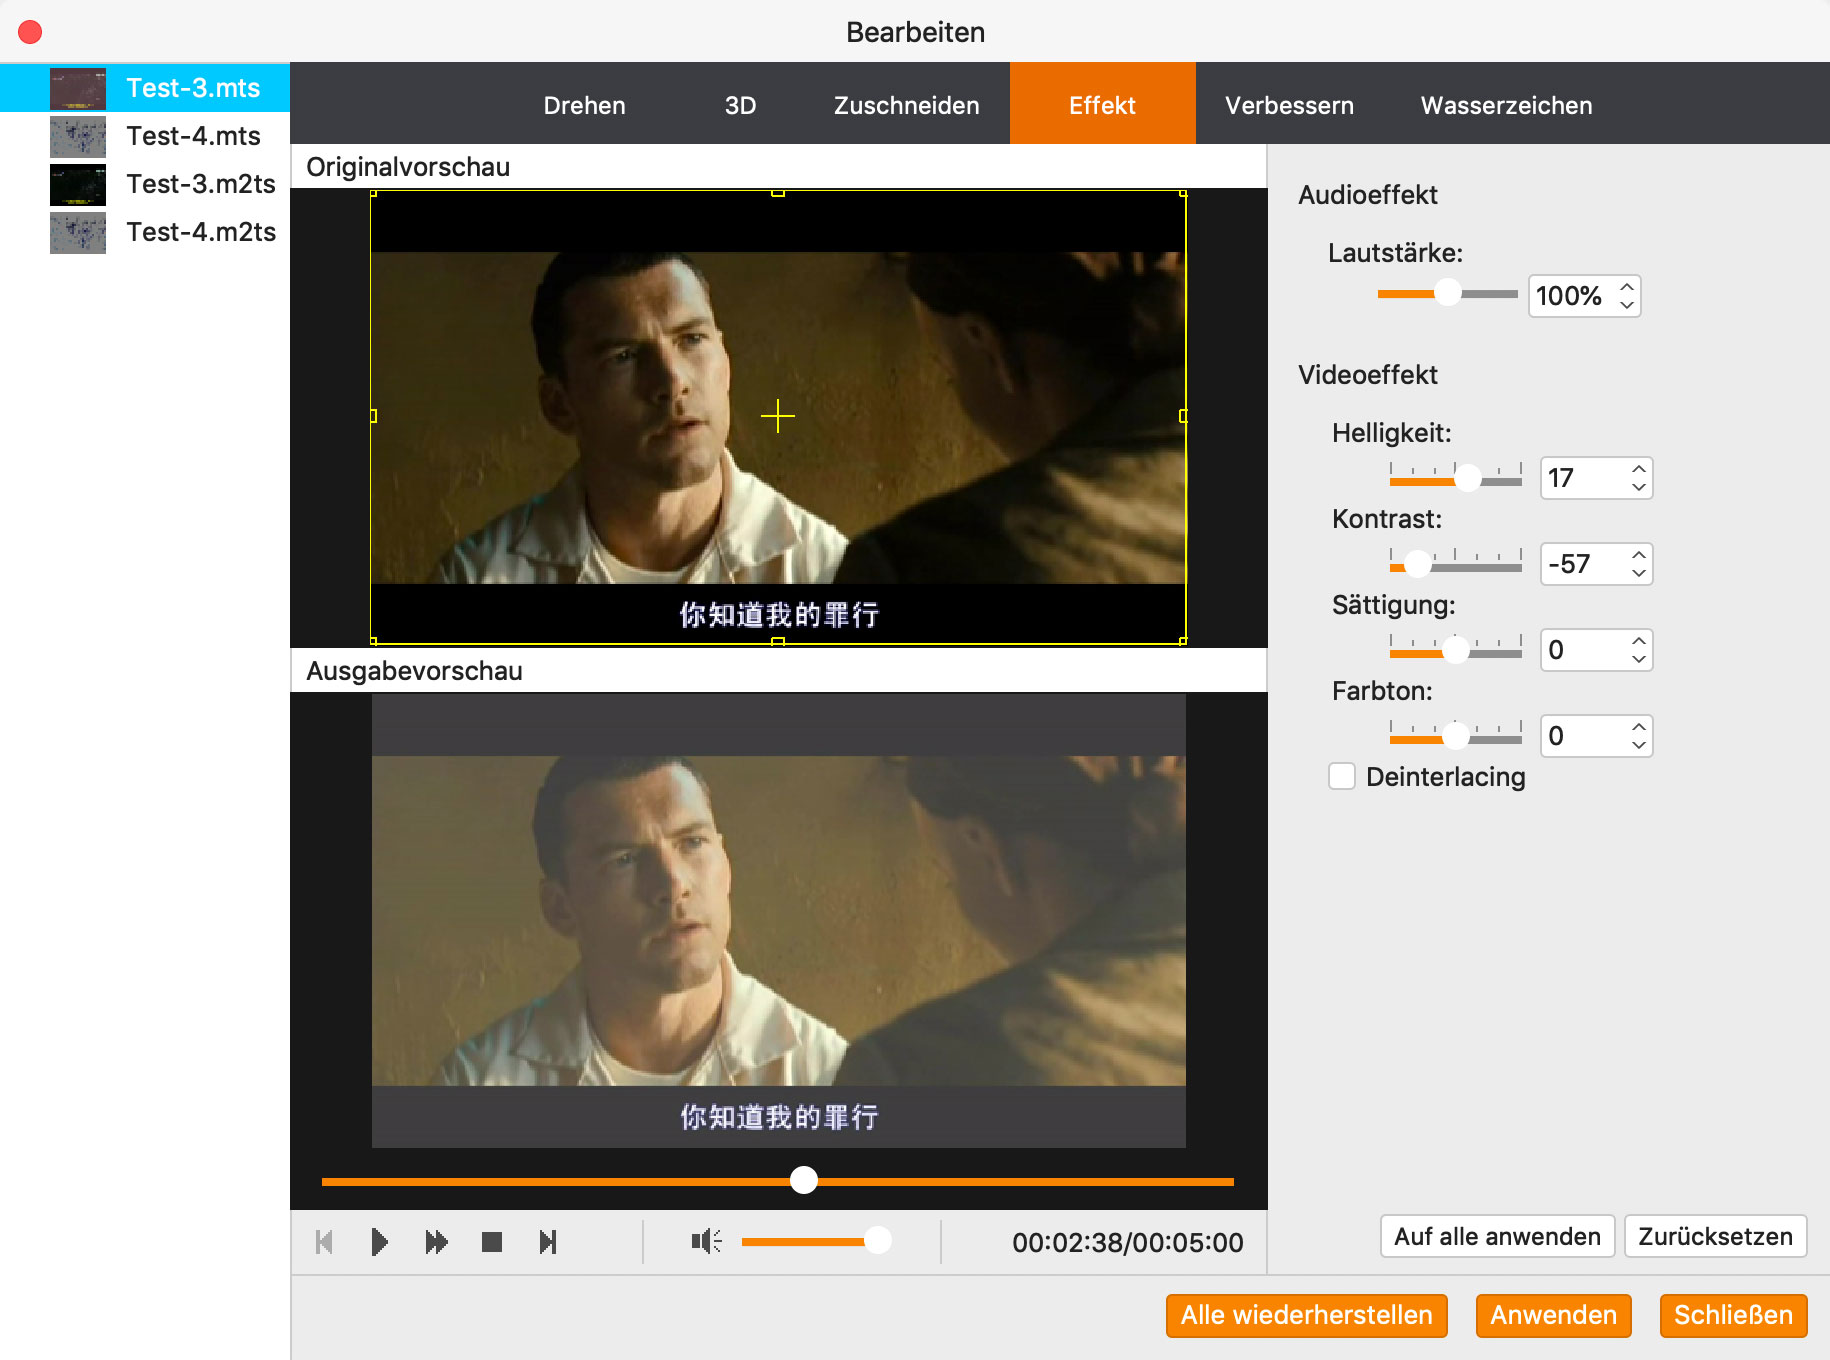Increase Lautstärke with the up stepper arrow
The height and width of the screenshot is (1360, 1830).
[1627, 286]
